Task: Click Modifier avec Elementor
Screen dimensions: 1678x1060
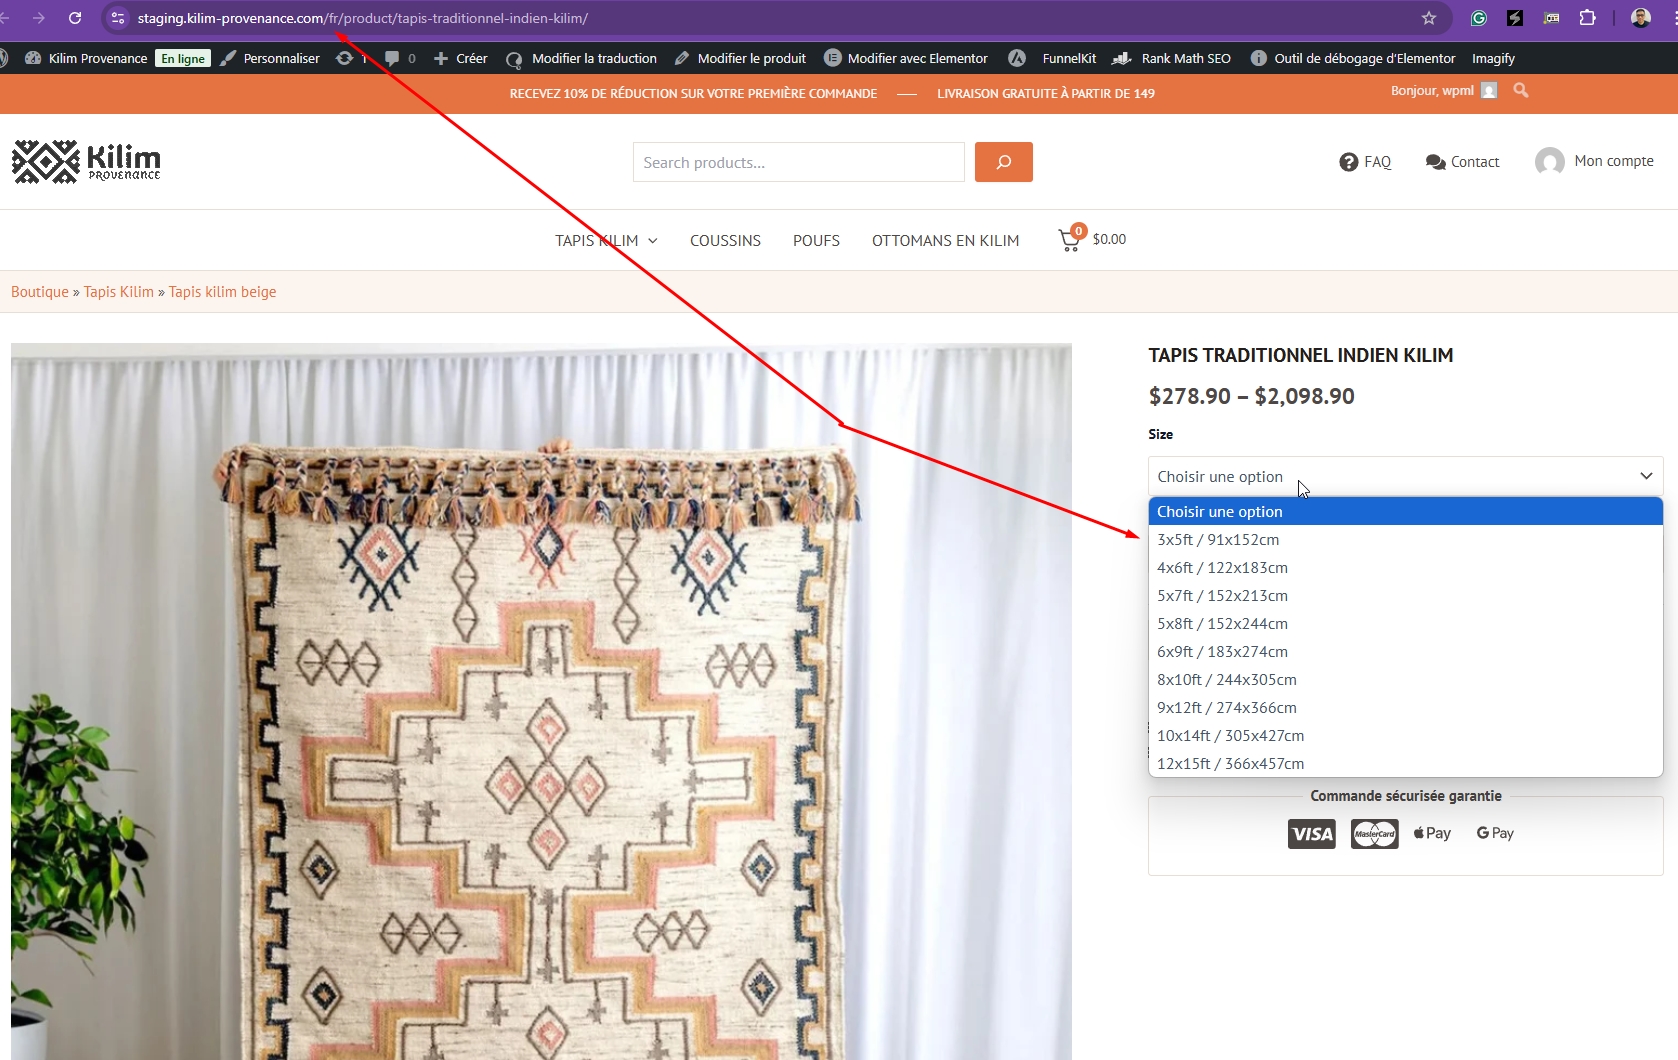Action: coord(906,58)
